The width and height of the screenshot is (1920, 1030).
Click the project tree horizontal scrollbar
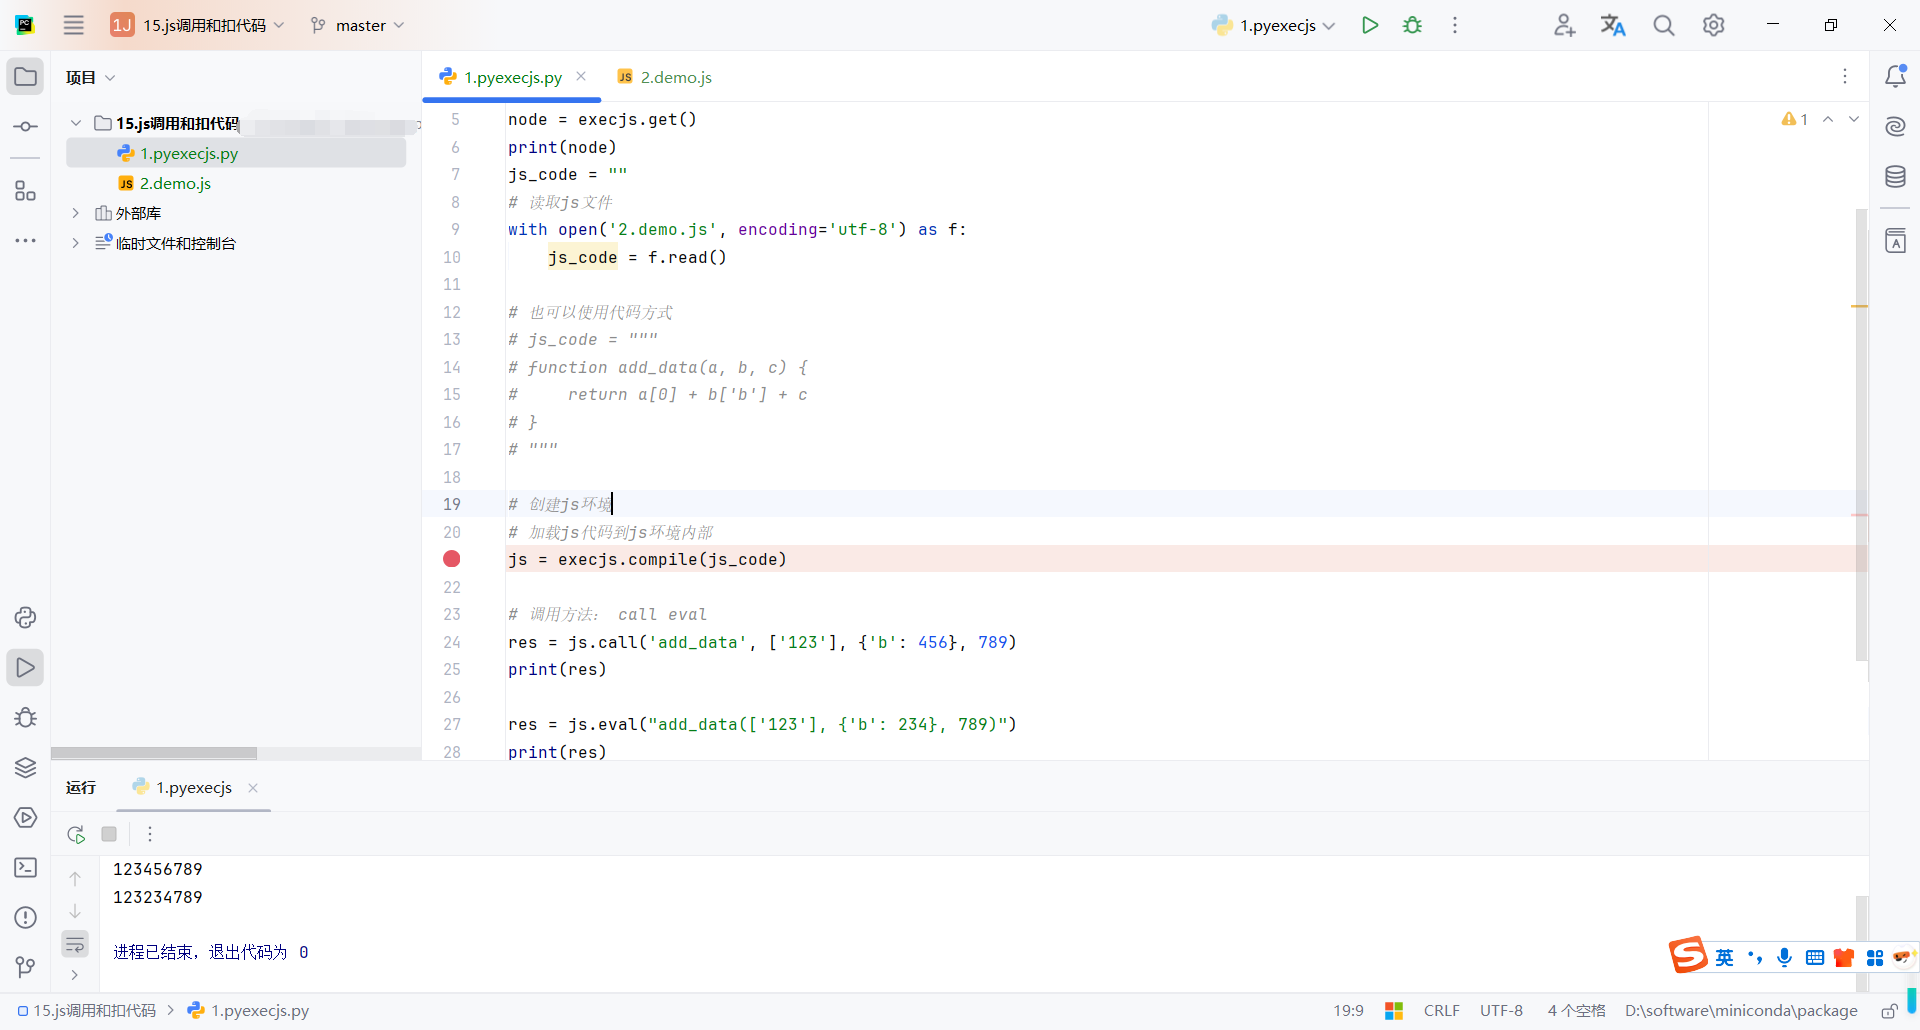(154, 753)
